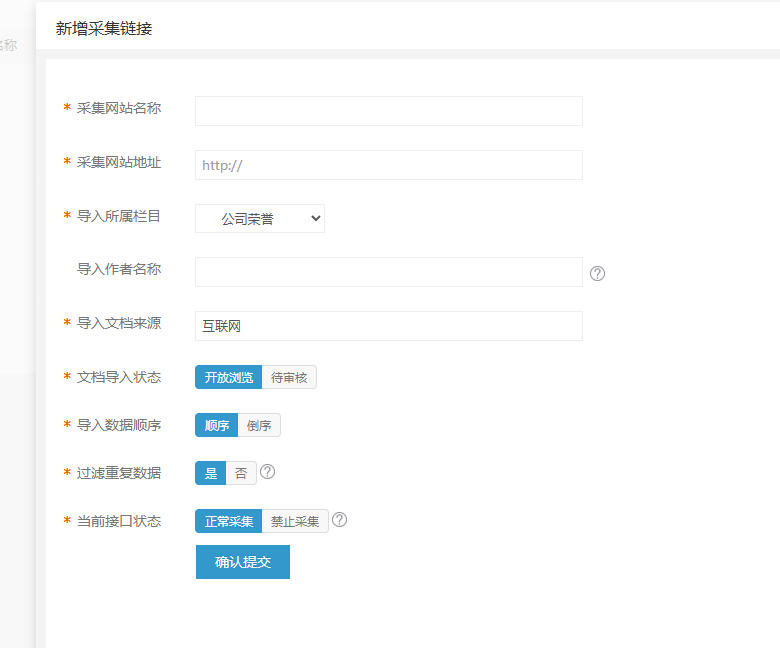Click the 导入文档来源 label

(x=119, y=323)
